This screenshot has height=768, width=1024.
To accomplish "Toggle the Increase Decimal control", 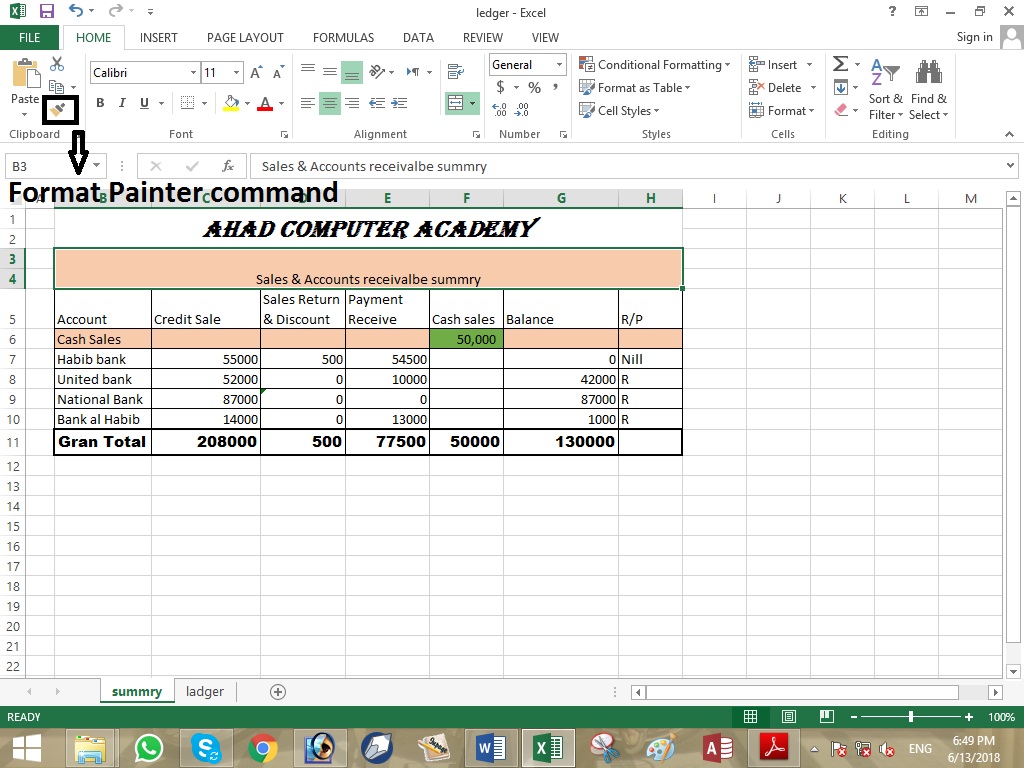I will point(501,107).
